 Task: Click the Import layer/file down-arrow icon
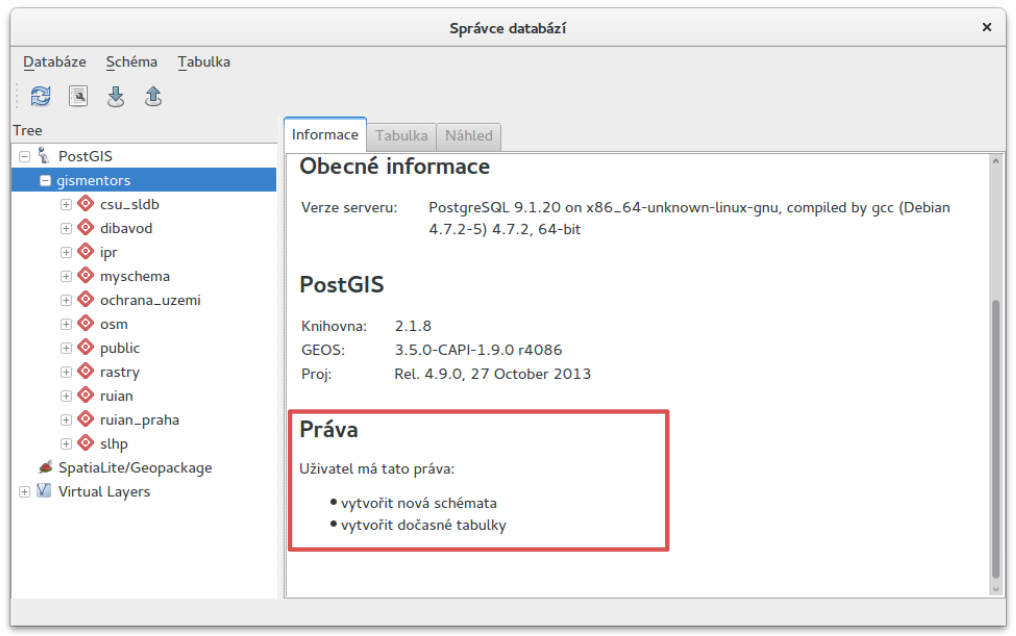[116, 97]
